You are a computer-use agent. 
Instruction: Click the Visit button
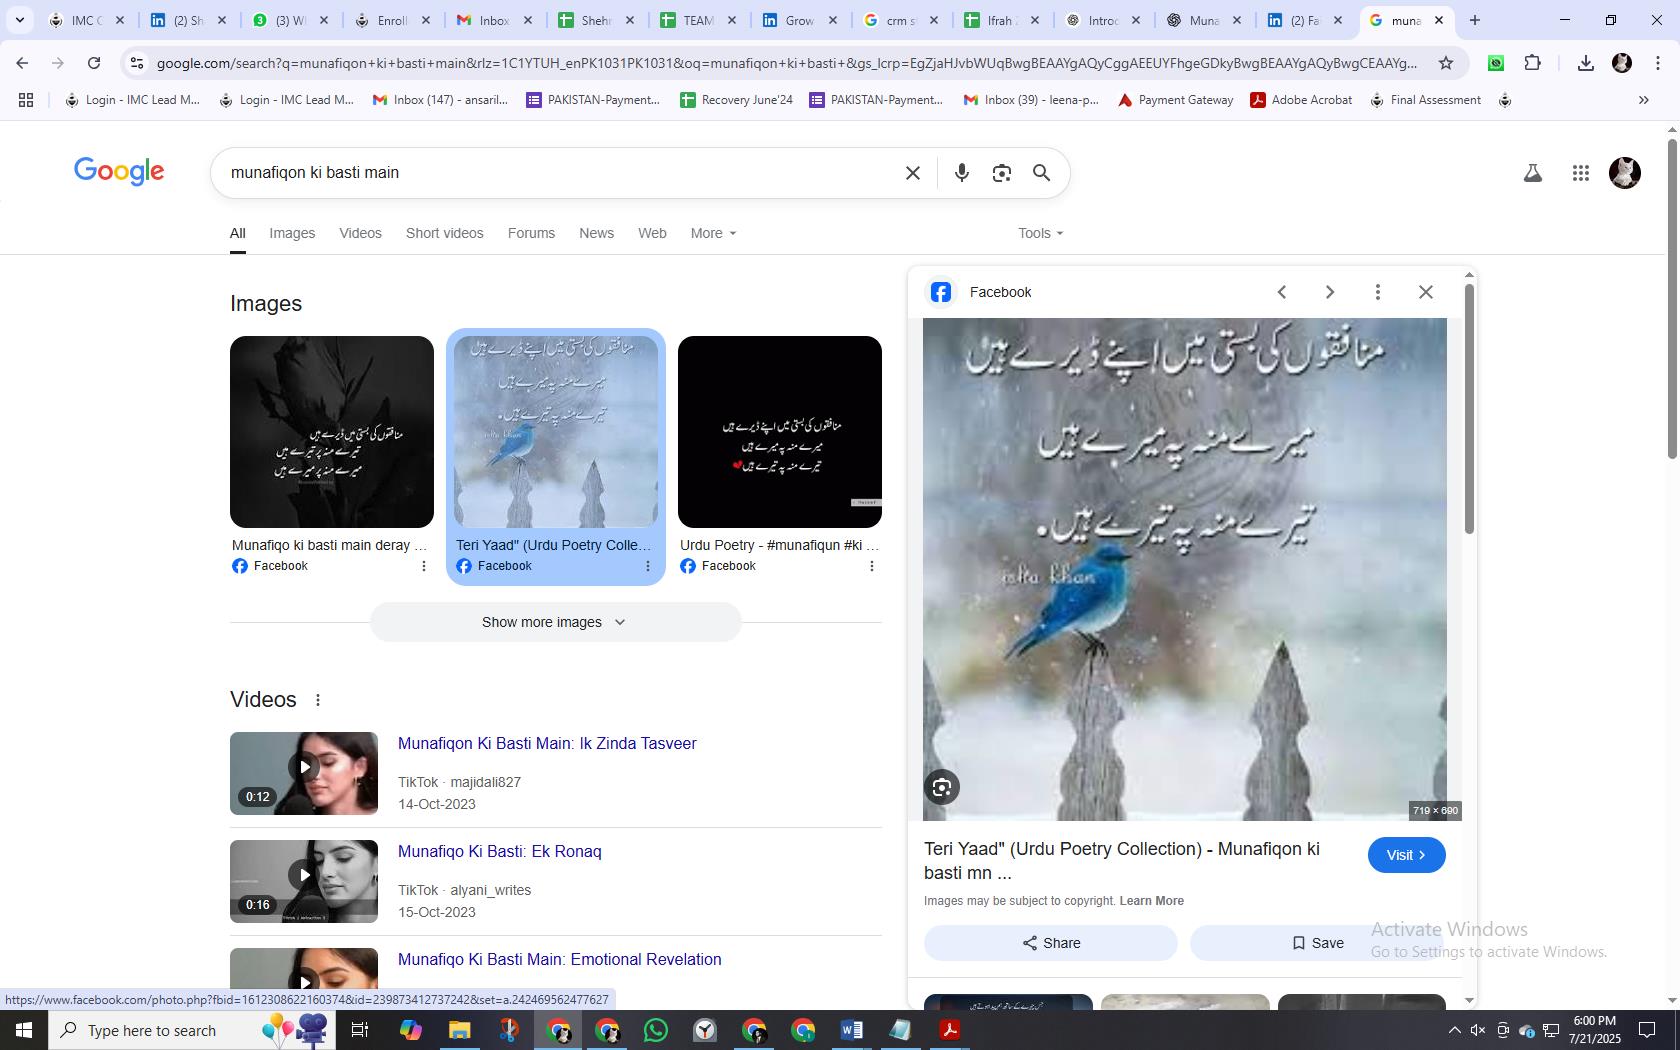[x=1406, y=855]
